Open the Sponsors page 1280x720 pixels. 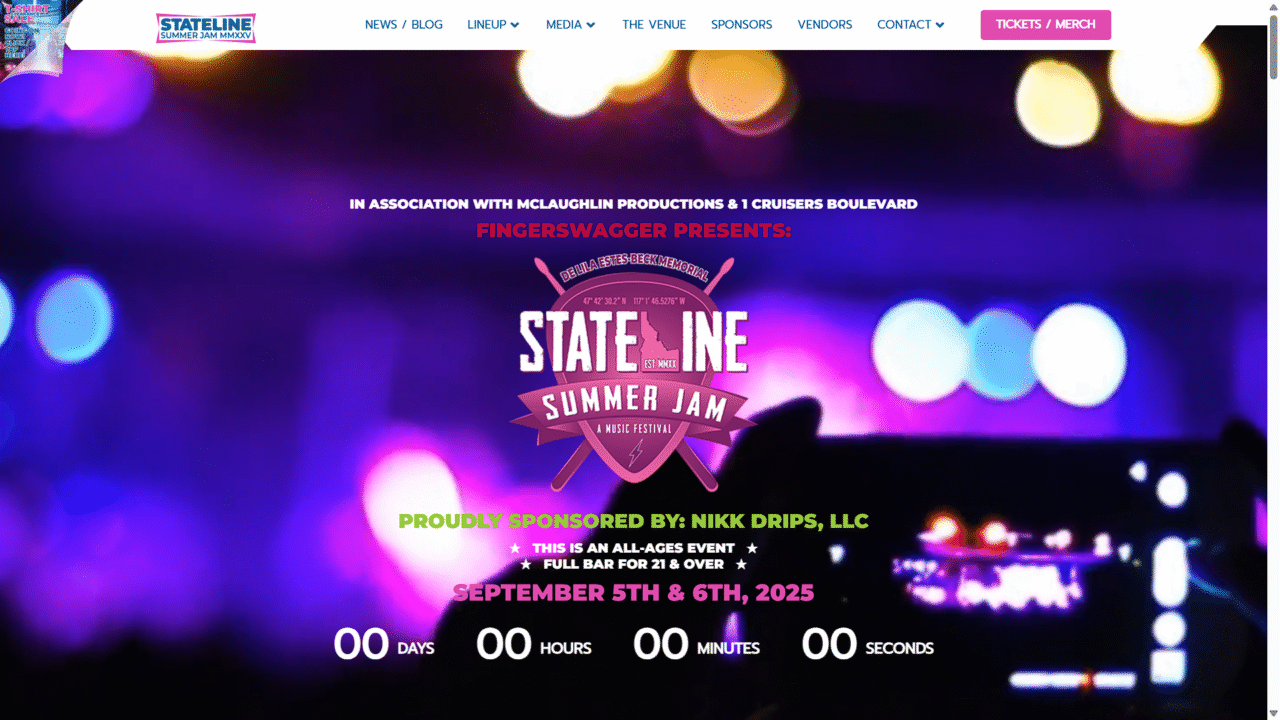pos(742,25)
